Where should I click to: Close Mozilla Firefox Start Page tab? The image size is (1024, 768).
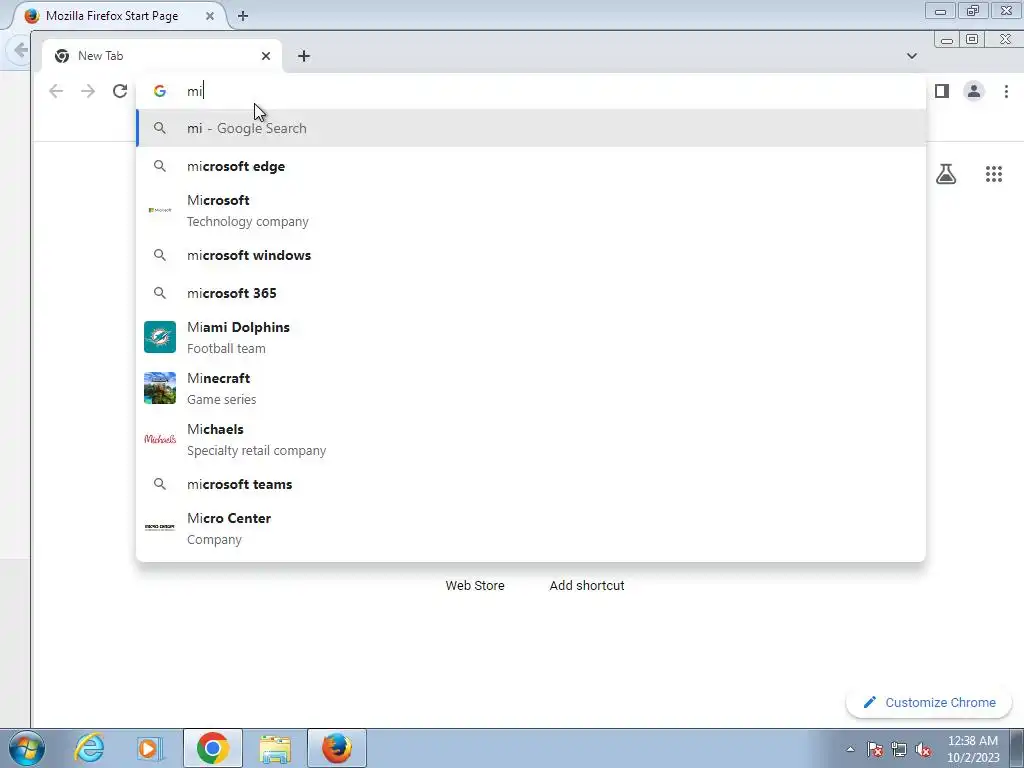pos(210,16)
